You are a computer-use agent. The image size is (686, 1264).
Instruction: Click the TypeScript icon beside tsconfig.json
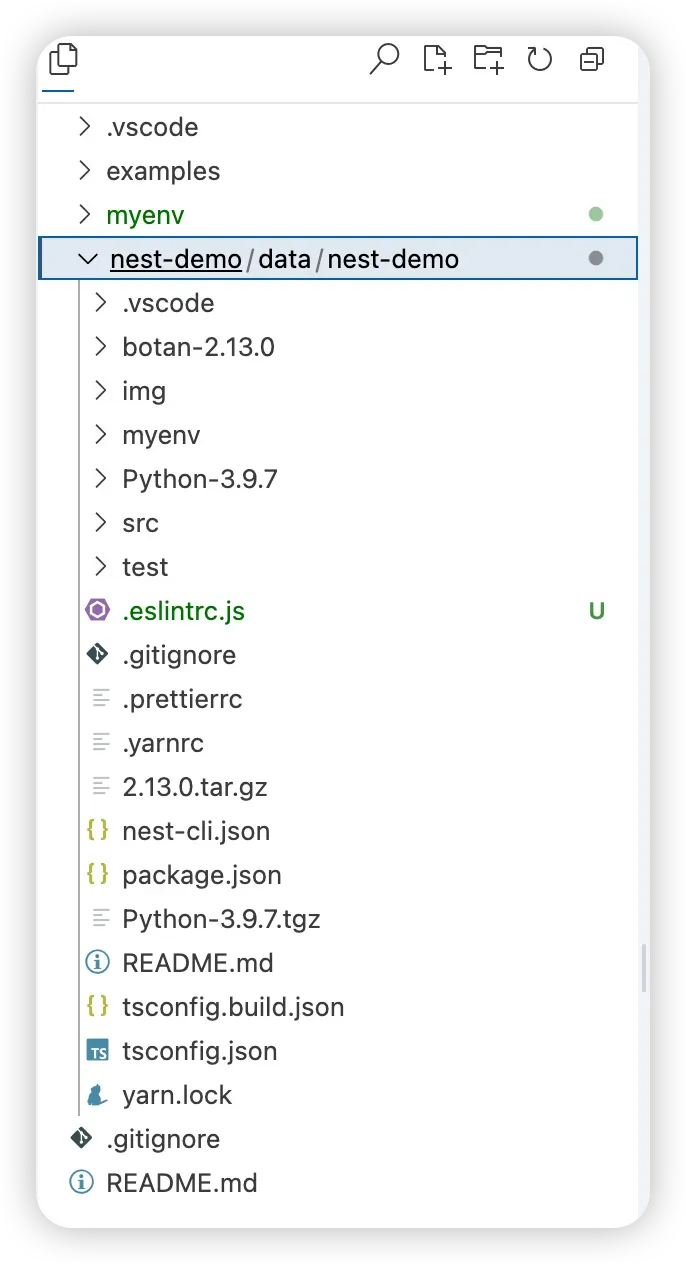tap(98, 1051)
